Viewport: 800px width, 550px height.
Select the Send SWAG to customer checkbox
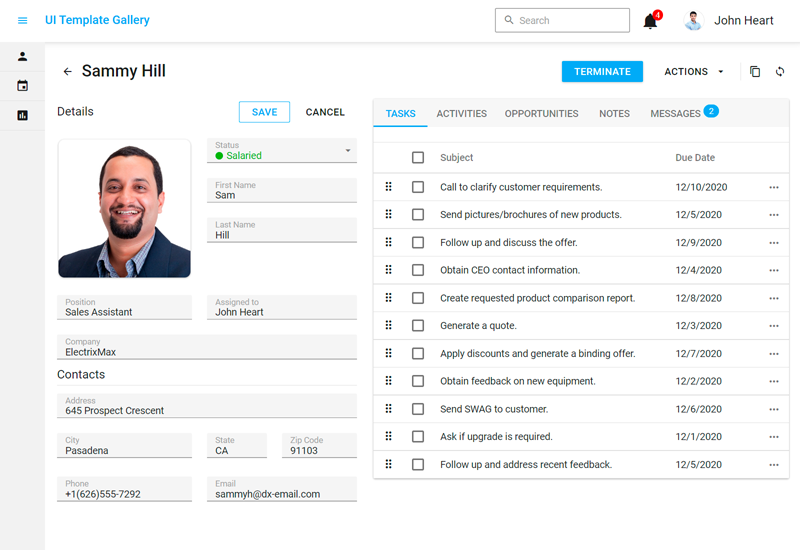(418, 409)
